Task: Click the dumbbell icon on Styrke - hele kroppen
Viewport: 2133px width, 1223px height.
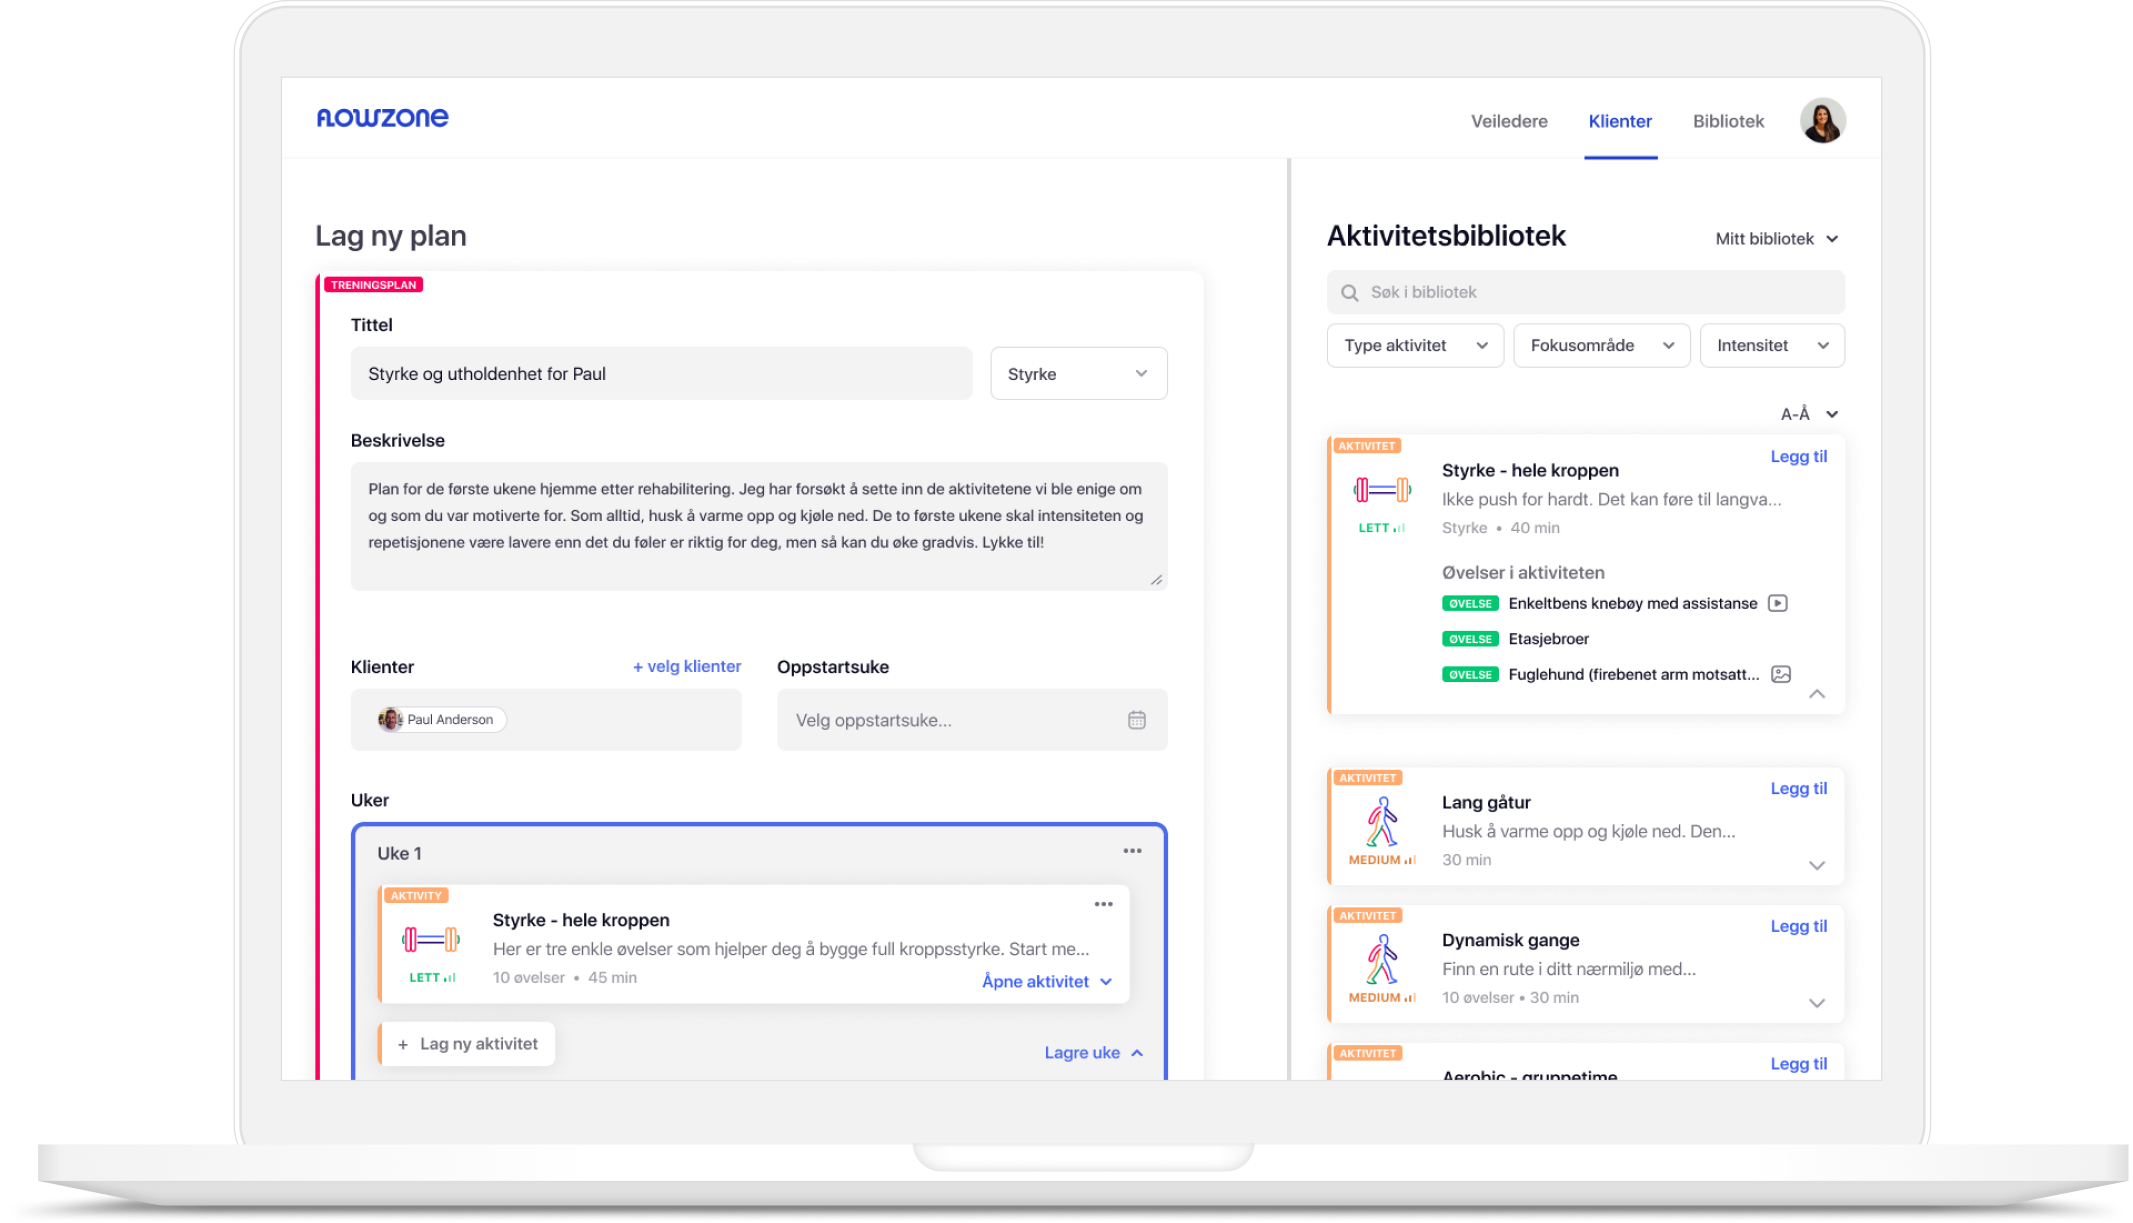Action: [x=1382, y=491]
